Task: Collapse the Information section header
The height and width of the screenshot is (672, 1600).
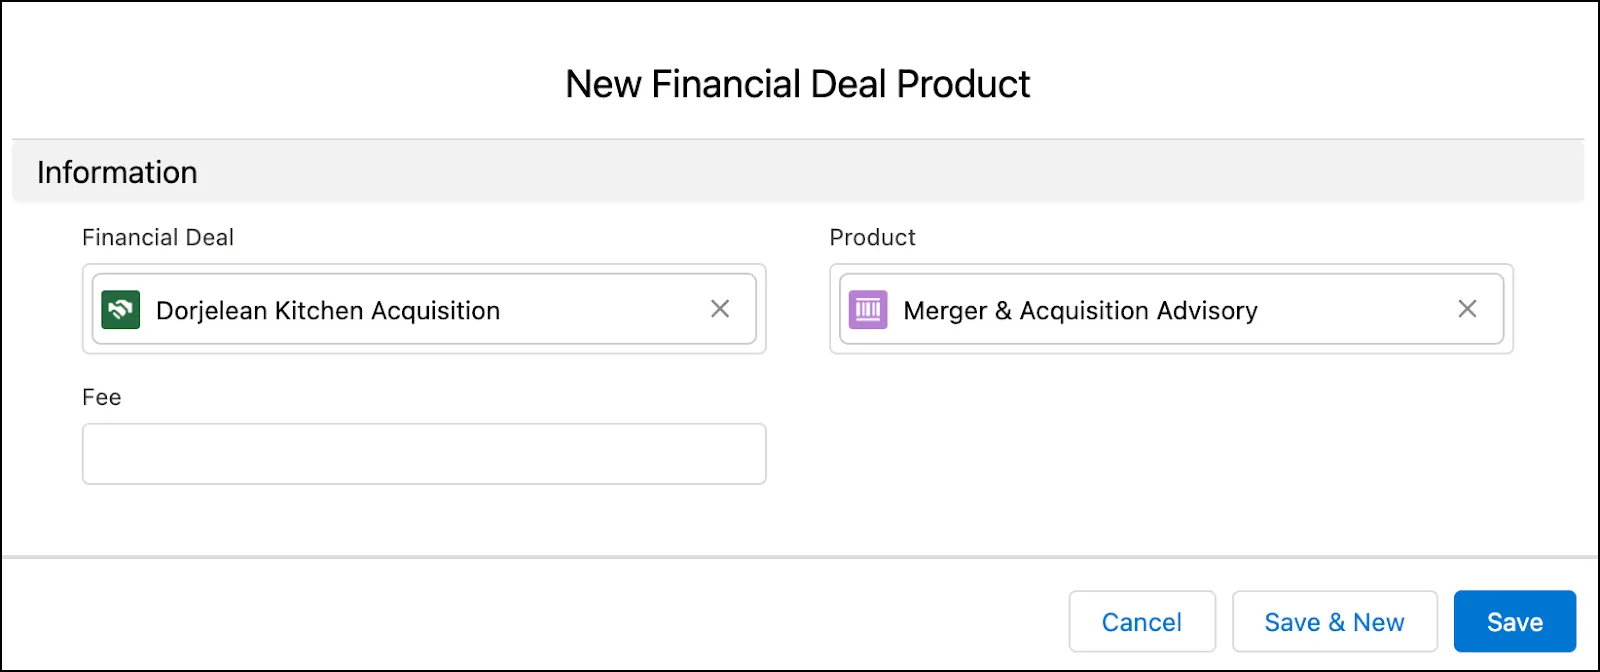Action: [x=798, y=172]
